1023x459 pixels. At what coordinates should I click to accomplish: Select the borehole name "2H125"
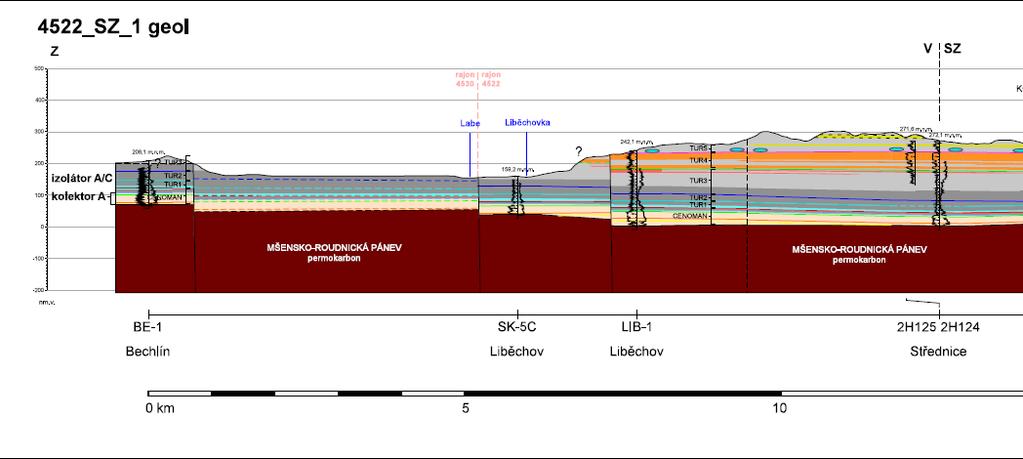click(x=917, y=328)
